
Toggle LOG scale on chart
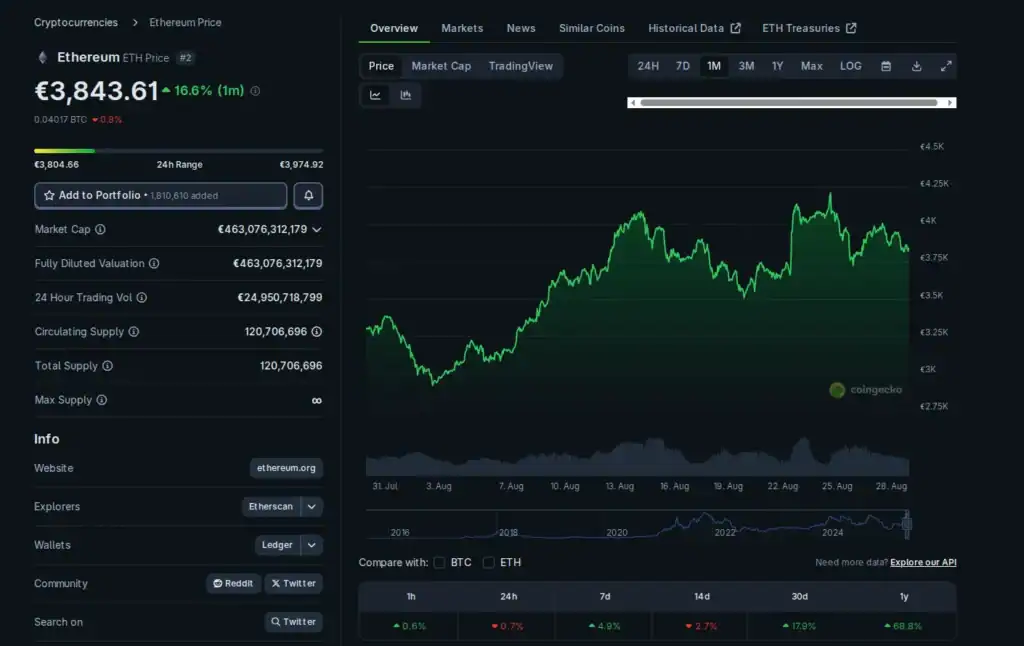point(851,66)
